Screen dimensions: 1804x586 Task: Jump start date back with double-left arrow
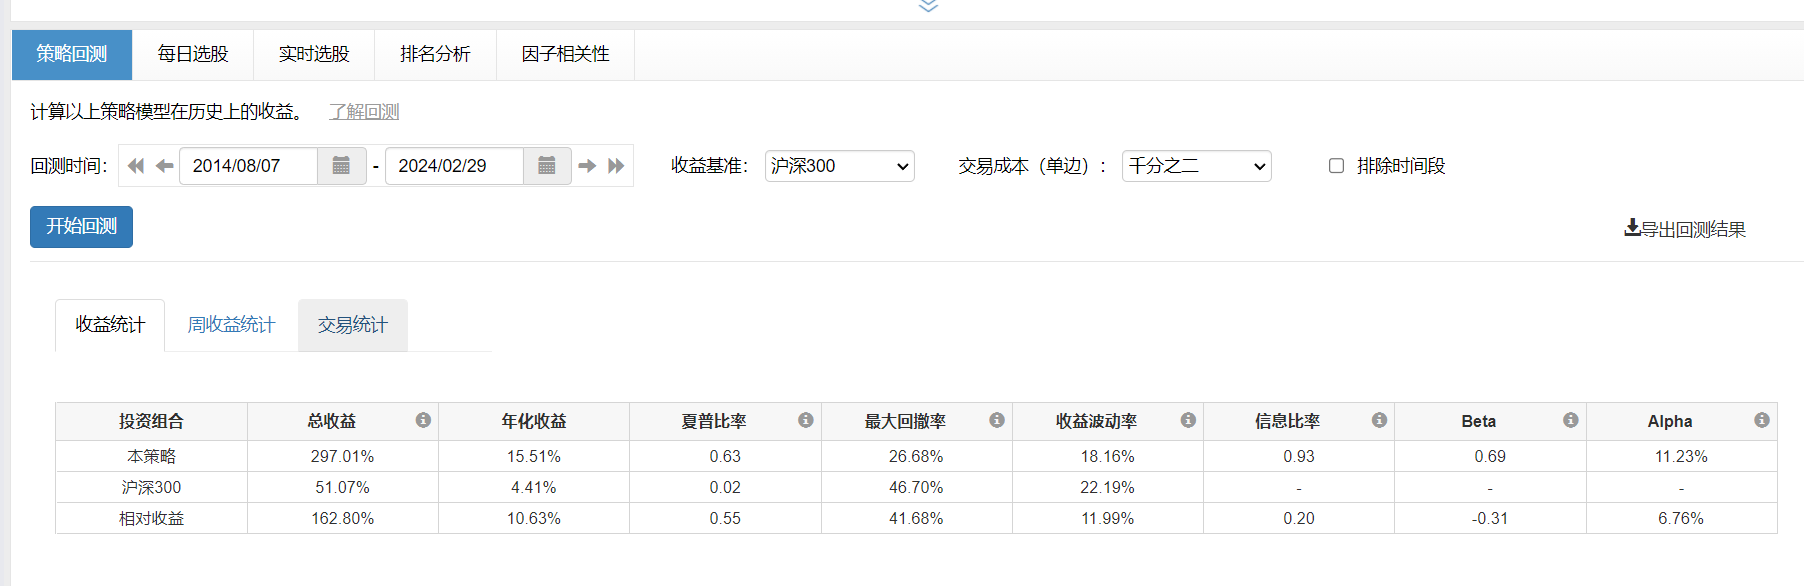point(136,166)
